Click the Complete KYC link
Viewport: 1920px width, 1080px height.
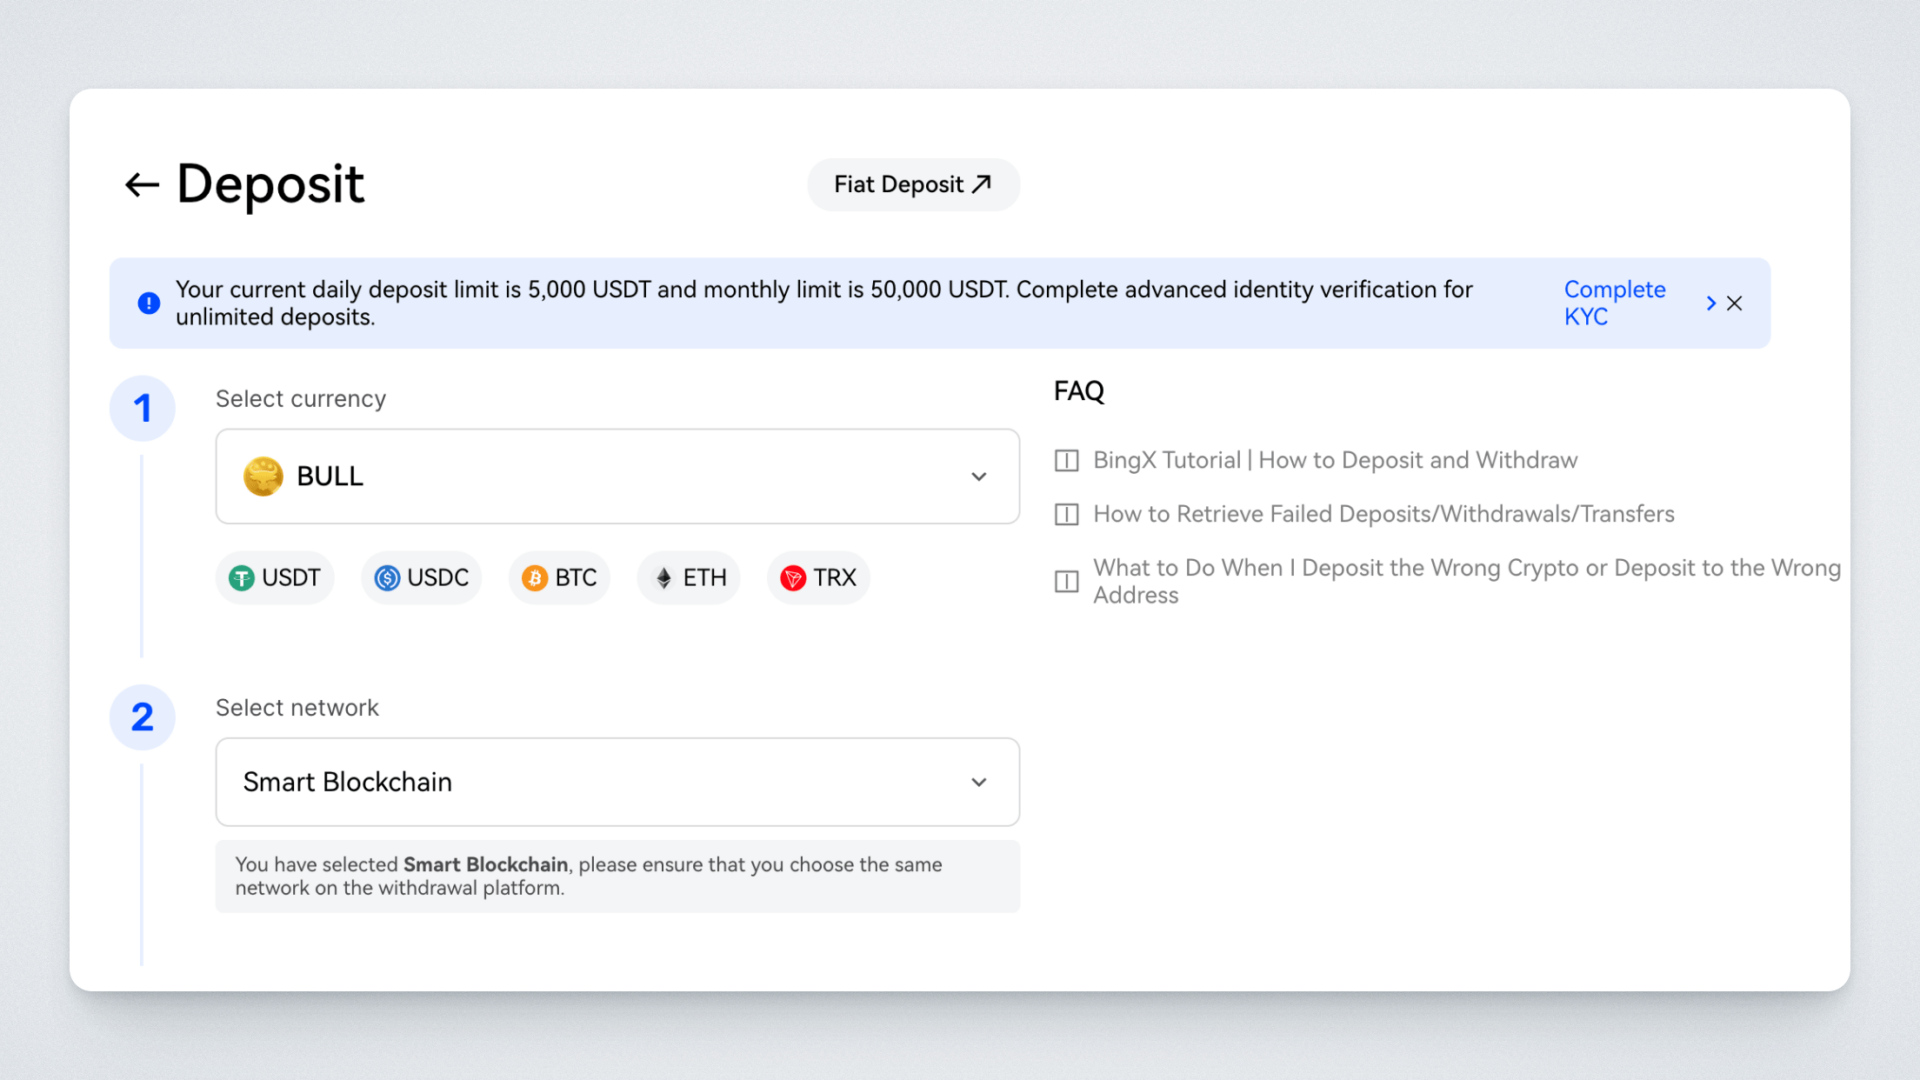[1613, 303]
